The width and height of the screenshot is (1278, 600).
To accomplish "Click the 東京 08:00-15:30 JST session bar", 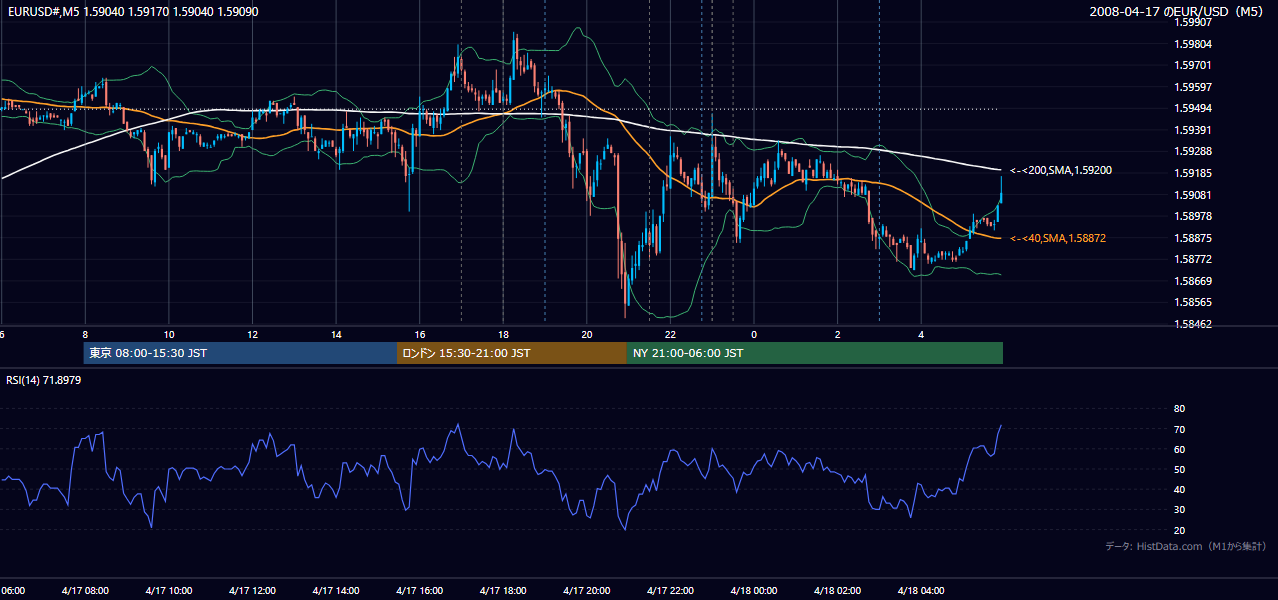I will [x=240, y=353].
